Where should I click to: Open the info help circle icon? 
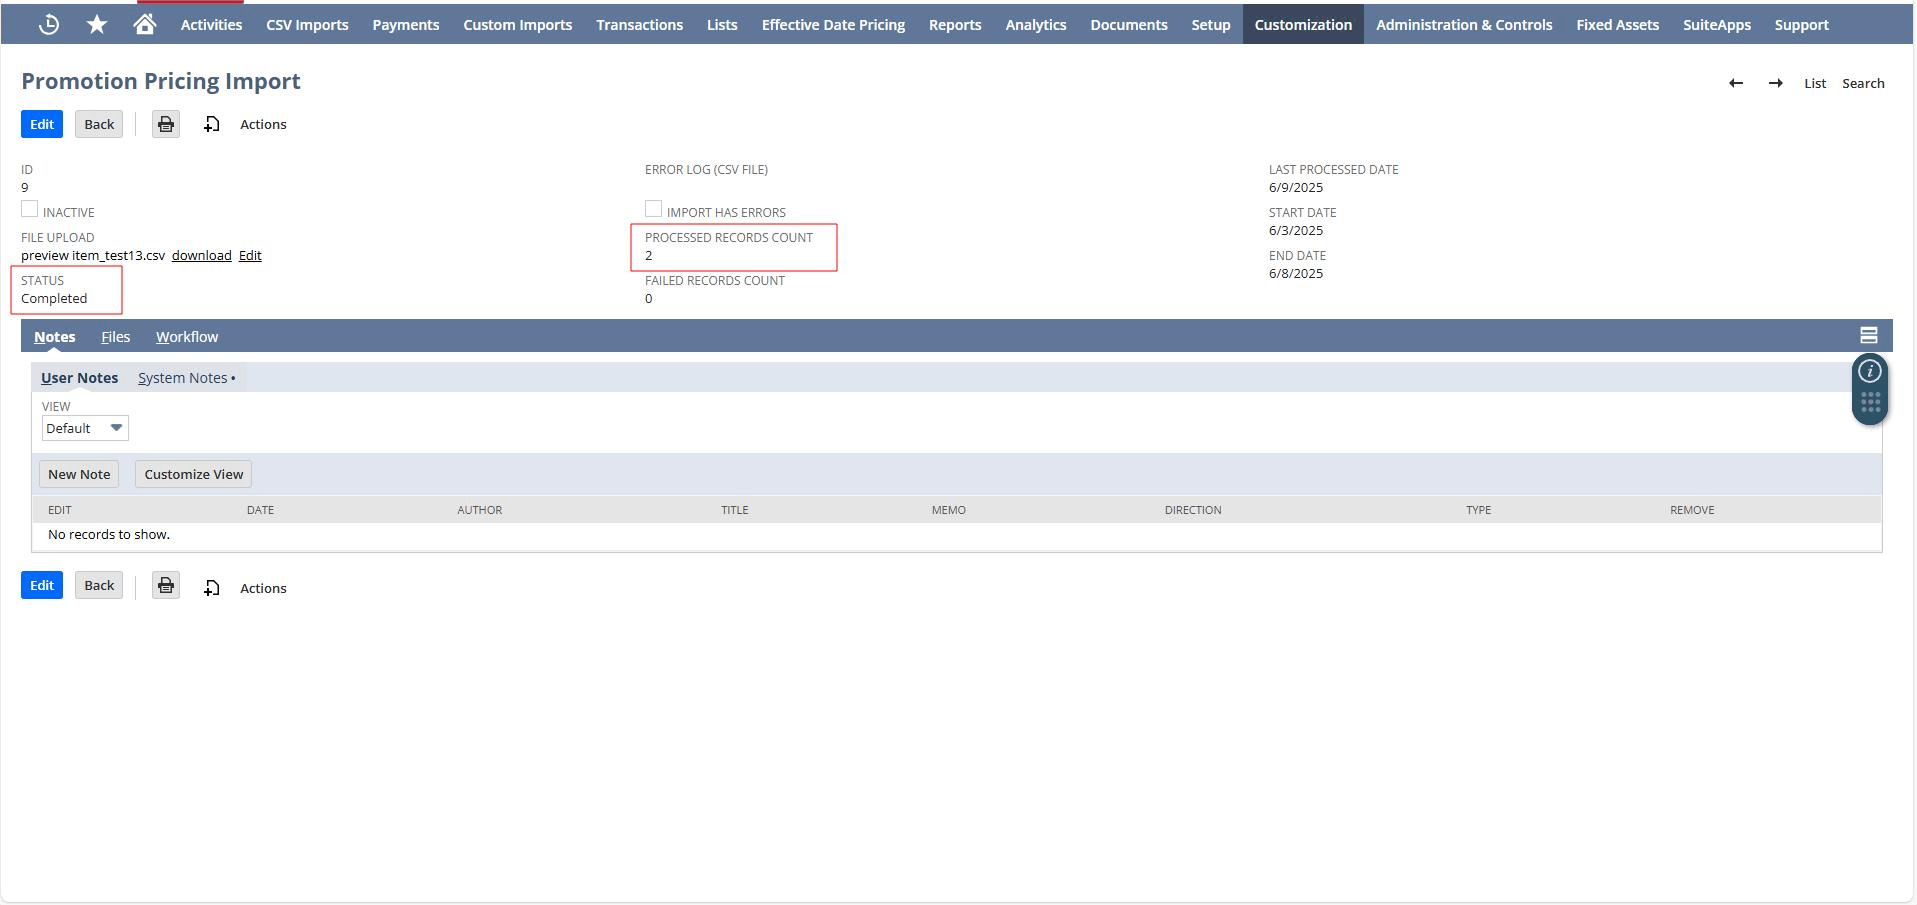(x=1870, y=371)
